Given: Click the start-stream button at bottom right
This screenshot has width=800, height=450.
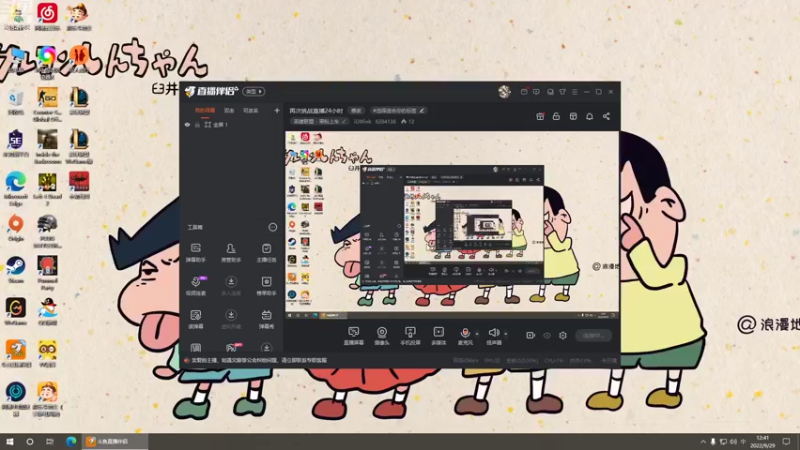Looking at the screenshot, I should coord(593,335).
